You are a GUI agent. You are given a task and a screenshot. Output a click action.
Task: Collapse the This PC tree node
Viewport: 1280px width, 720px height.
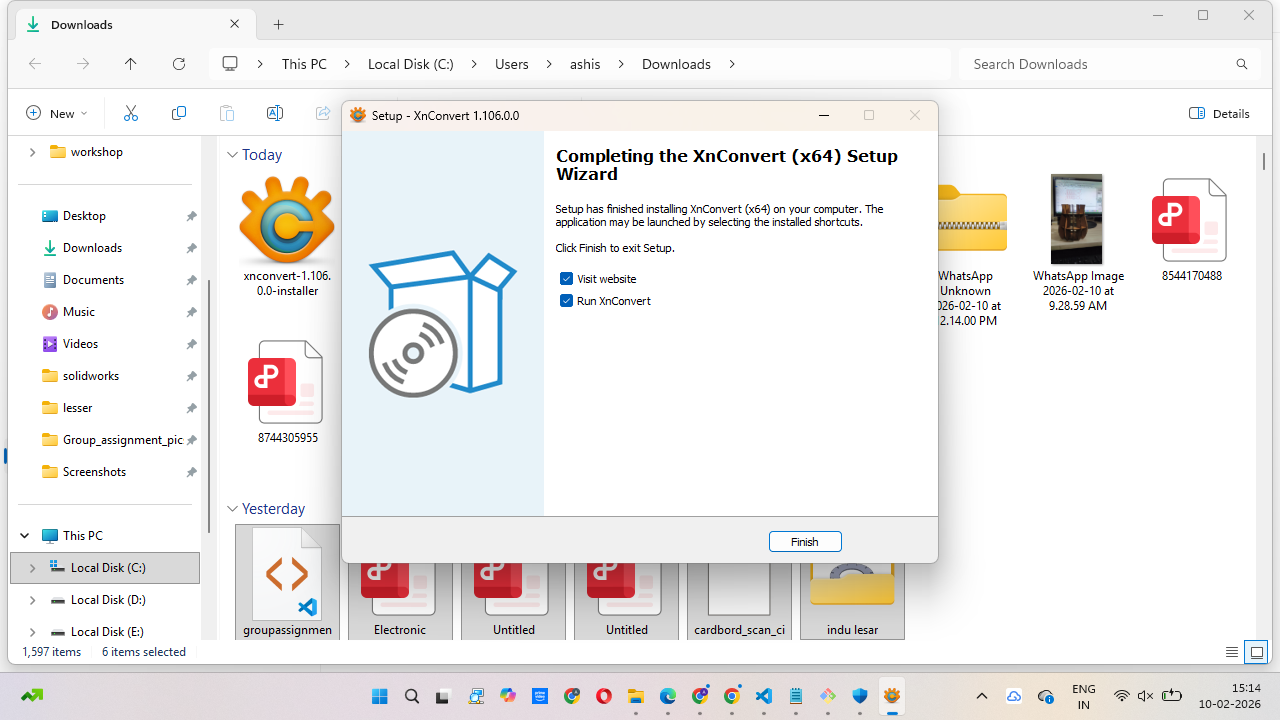coord(25,536)
